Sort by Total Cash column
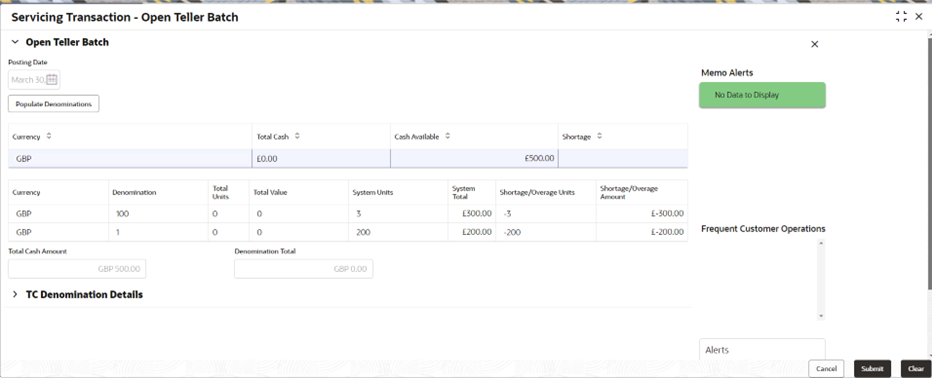The image size is (934, 381). click(297, 136)
